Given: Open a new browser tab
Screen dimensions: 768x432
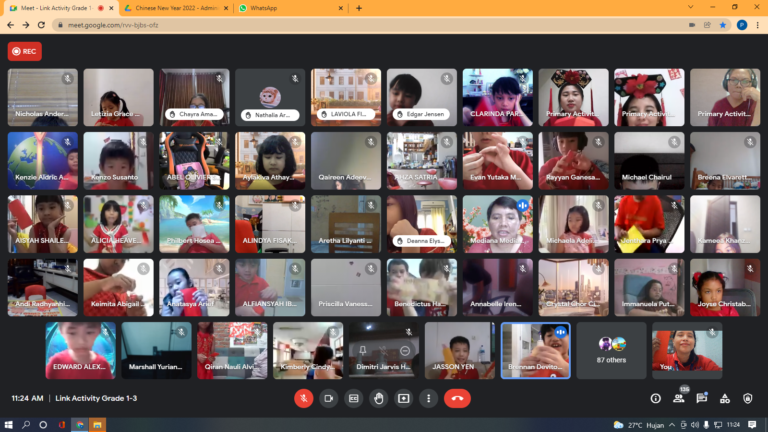Looking at the screenshot, I should (x=359, y=8).
